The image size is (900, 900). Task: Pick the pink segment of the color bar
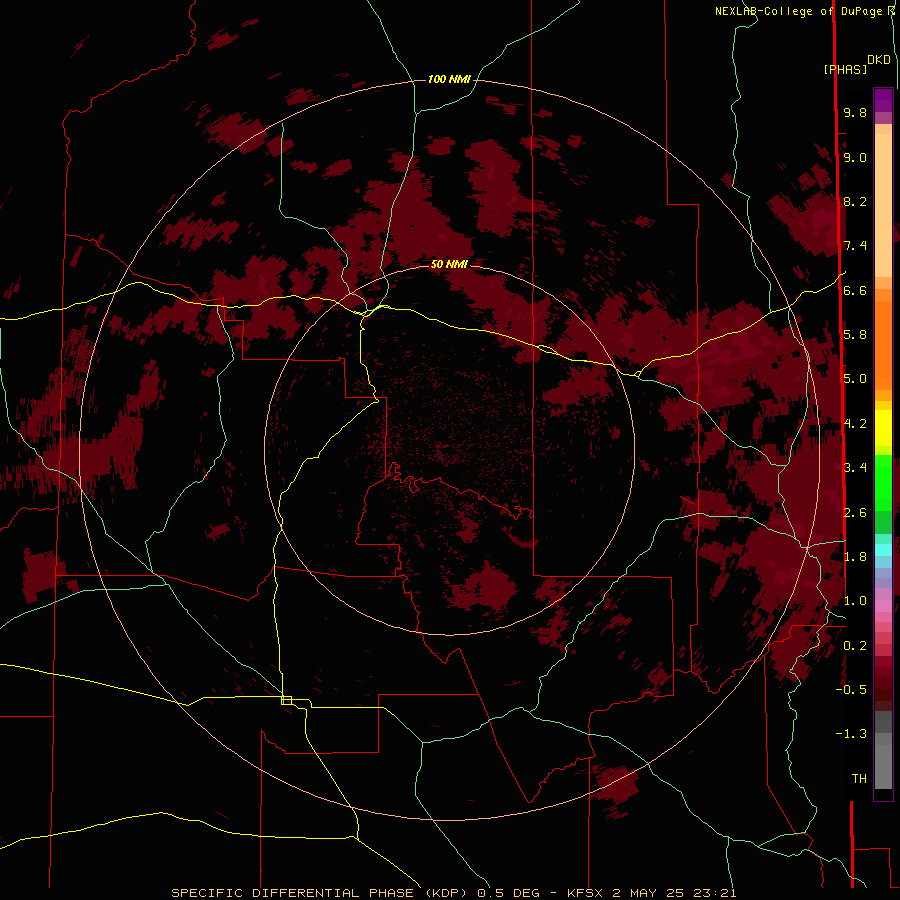tap(883, 606)
